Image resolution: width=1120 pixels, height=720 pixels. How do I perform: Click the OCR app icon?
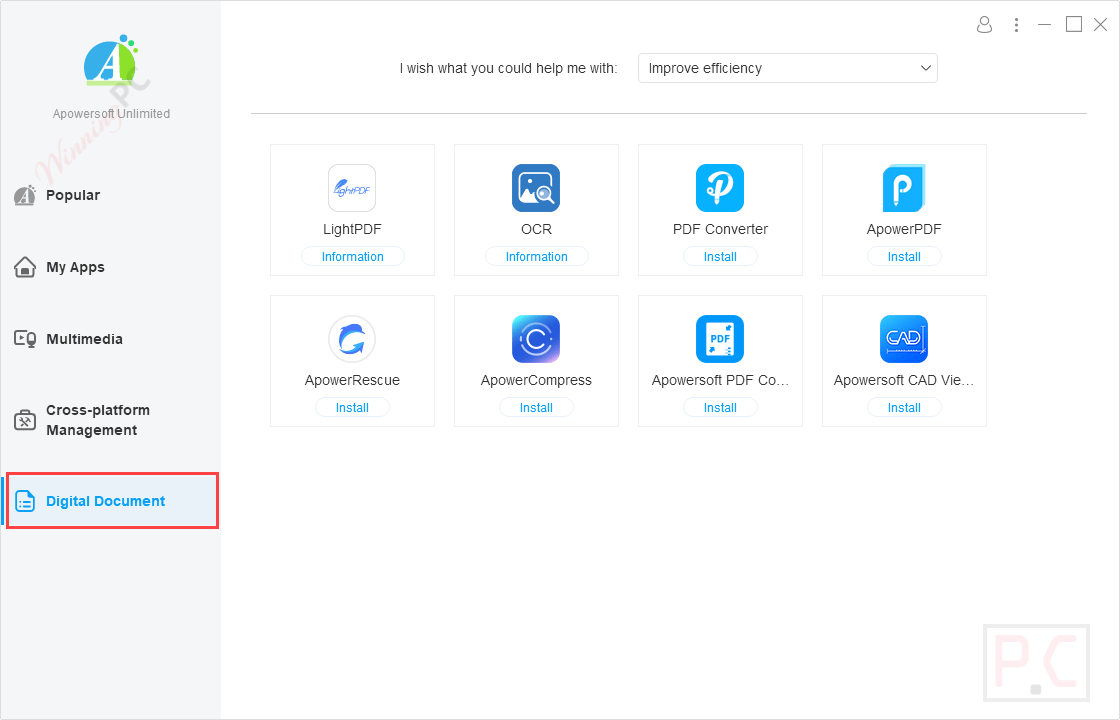click(x=536, y=188)
